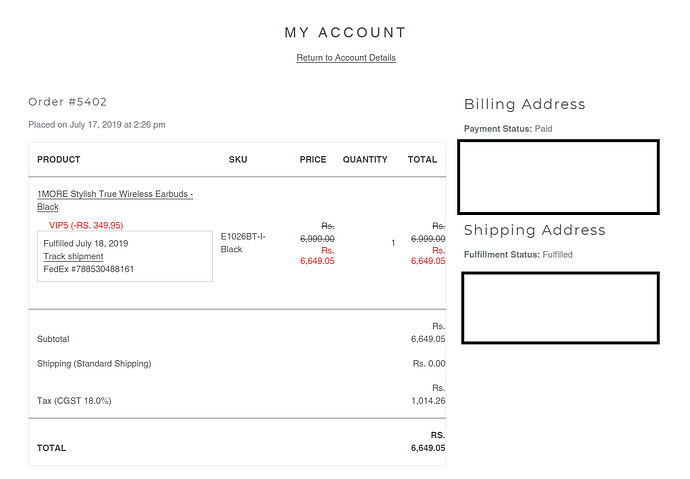Click the Order #5402 heading
This screenshot has height=479, width=690.
click(x=67, y=102)
